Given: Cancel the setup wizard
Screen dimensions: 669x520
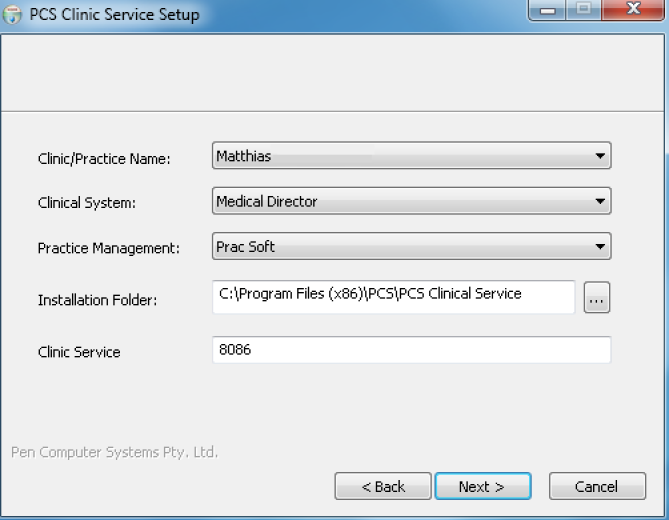Looking at the screenshot, I should [597, 486].
